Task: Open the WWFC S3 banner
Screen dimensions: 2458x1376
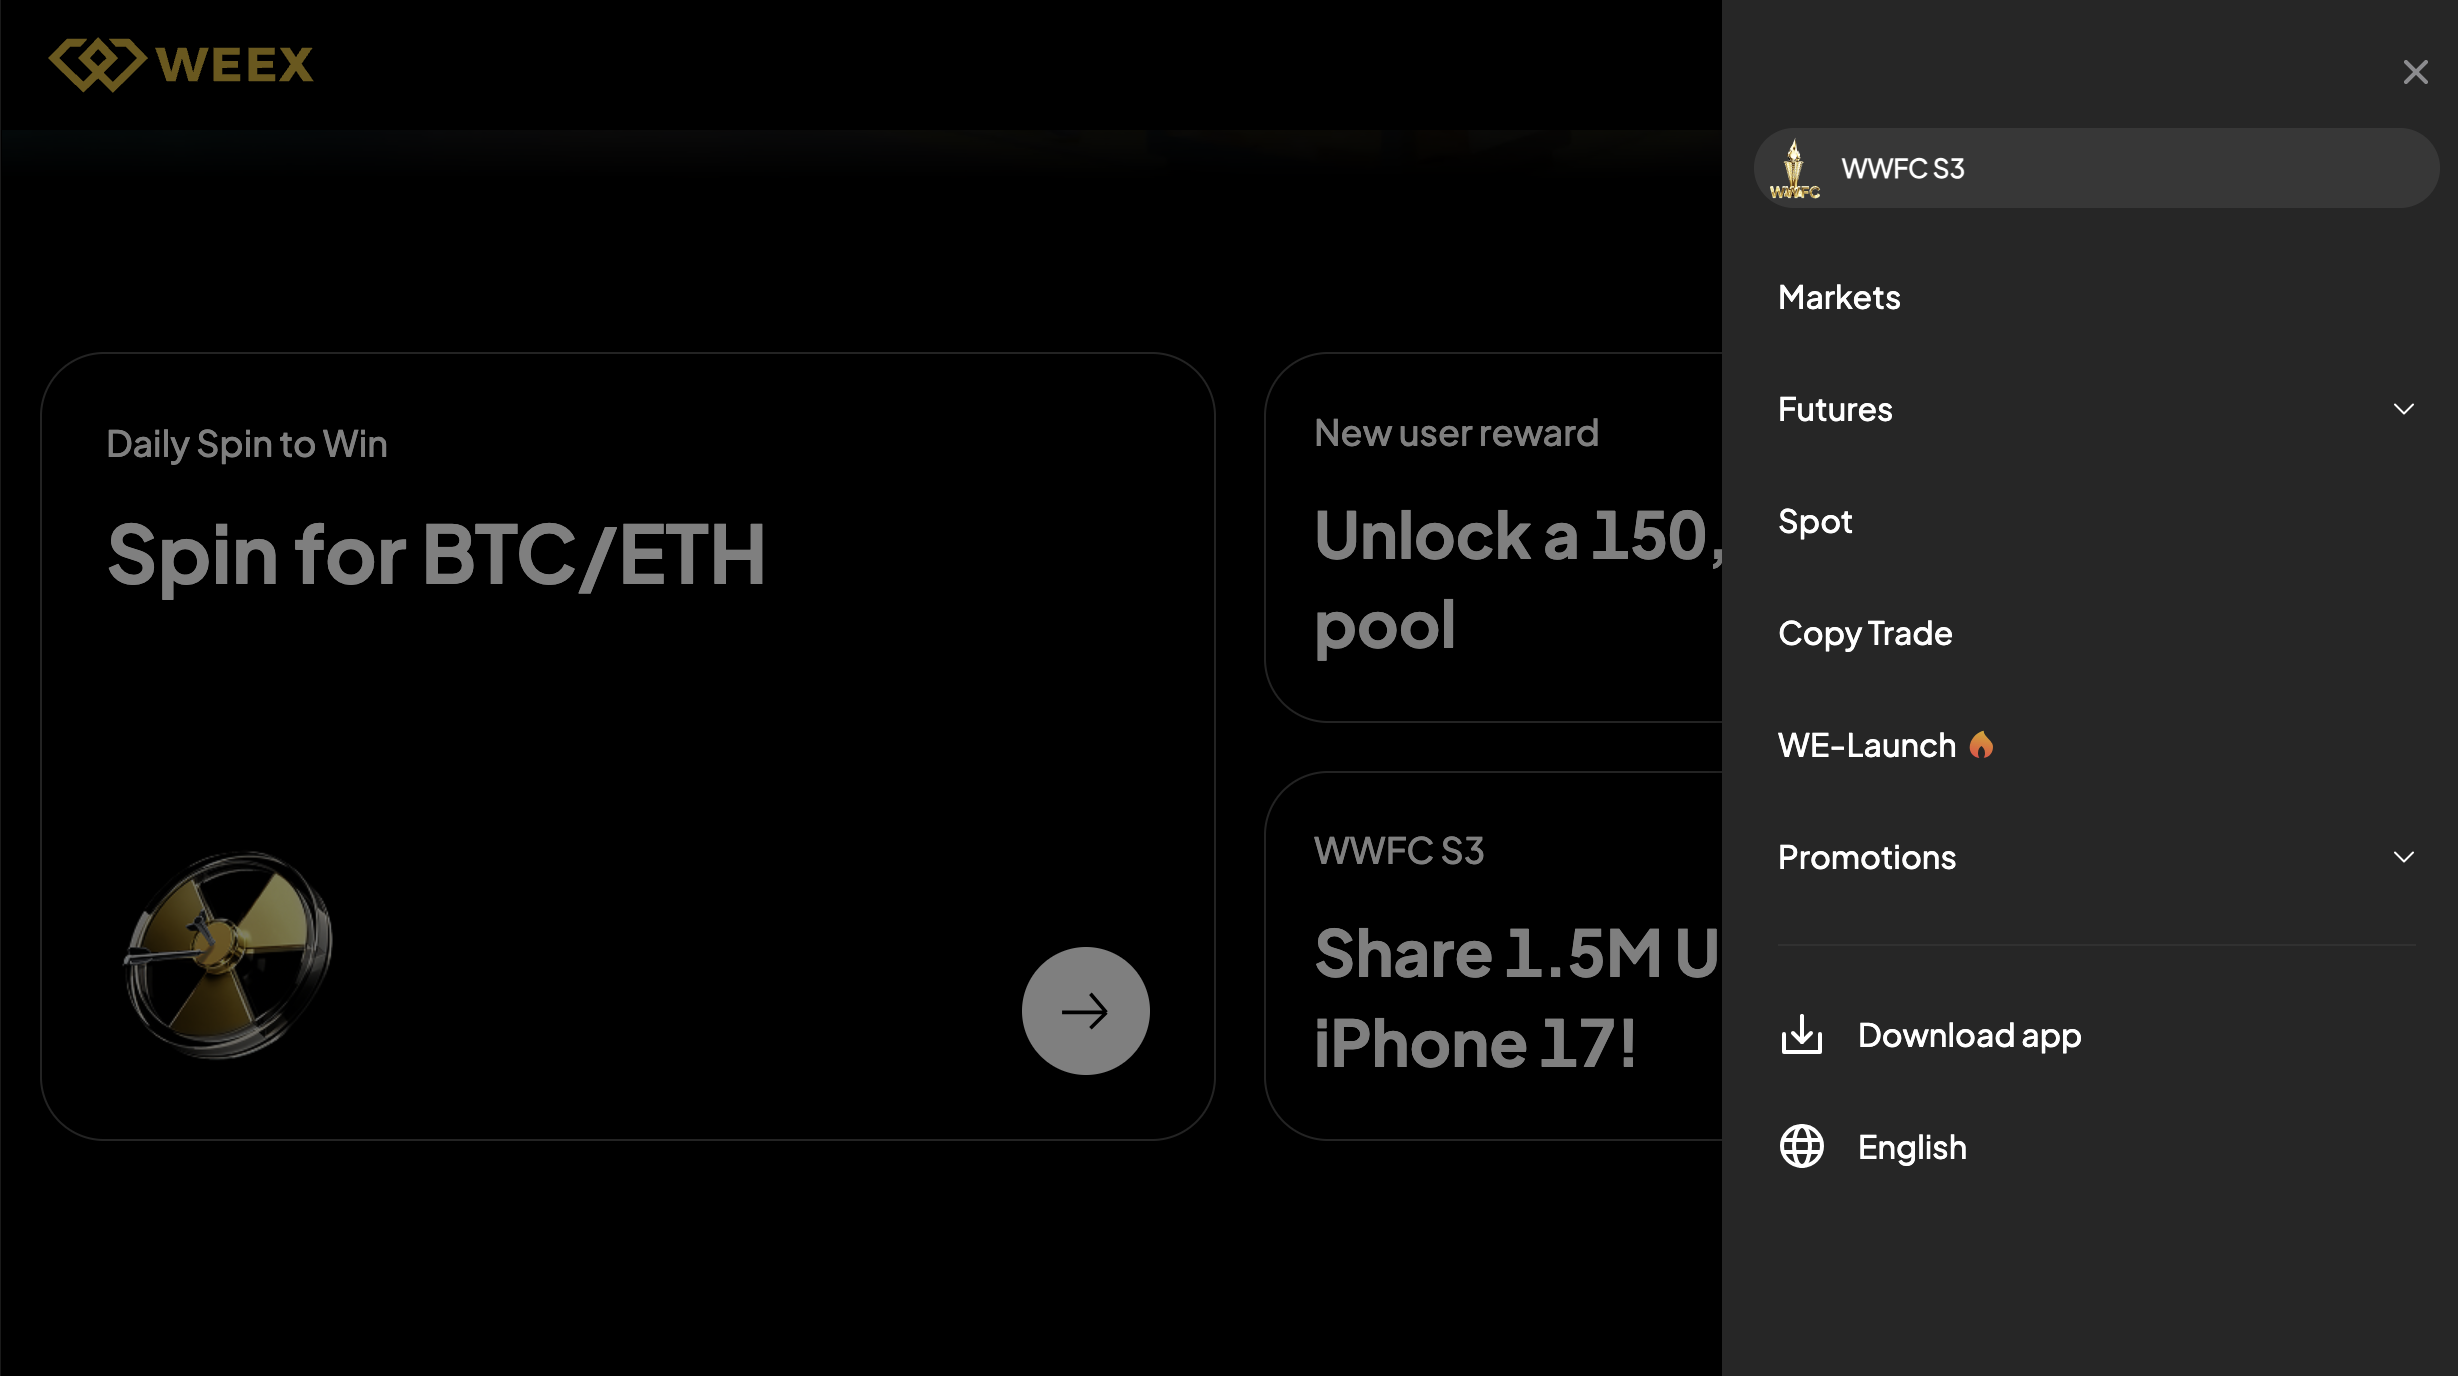Action: click(2095, 168)
